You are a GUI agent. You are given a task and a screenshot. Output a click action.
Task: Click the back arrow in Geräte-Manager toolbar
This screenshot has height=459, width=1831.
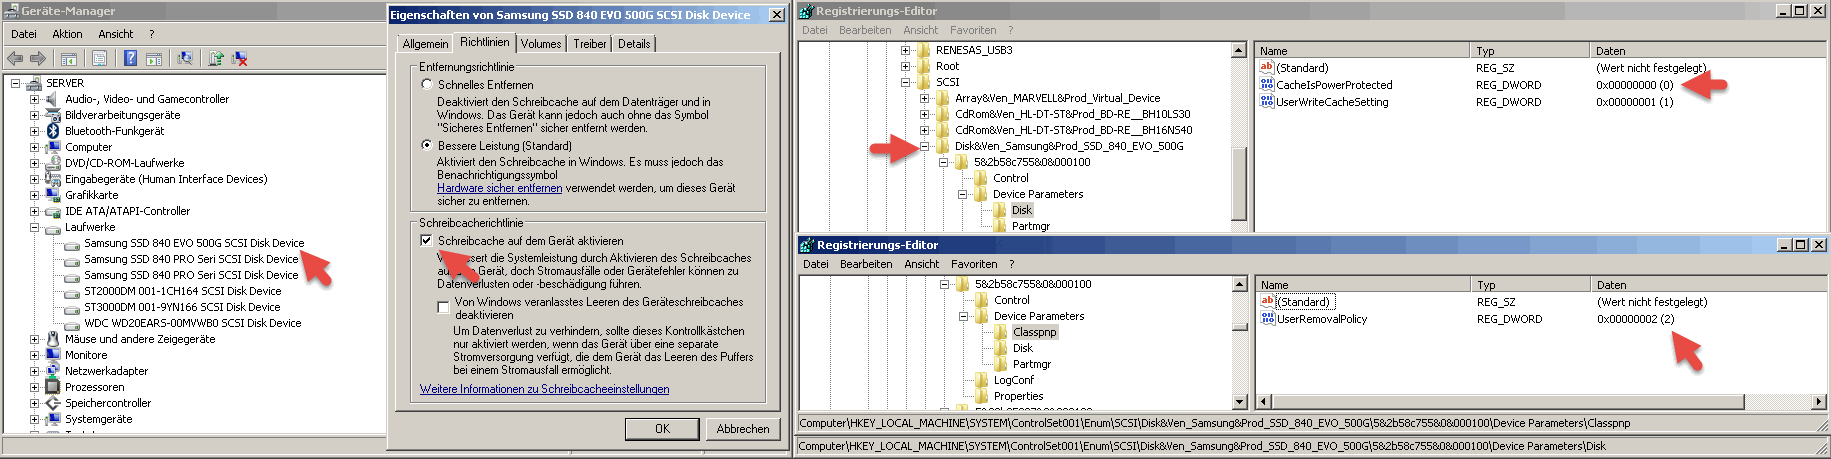(15, 59)
